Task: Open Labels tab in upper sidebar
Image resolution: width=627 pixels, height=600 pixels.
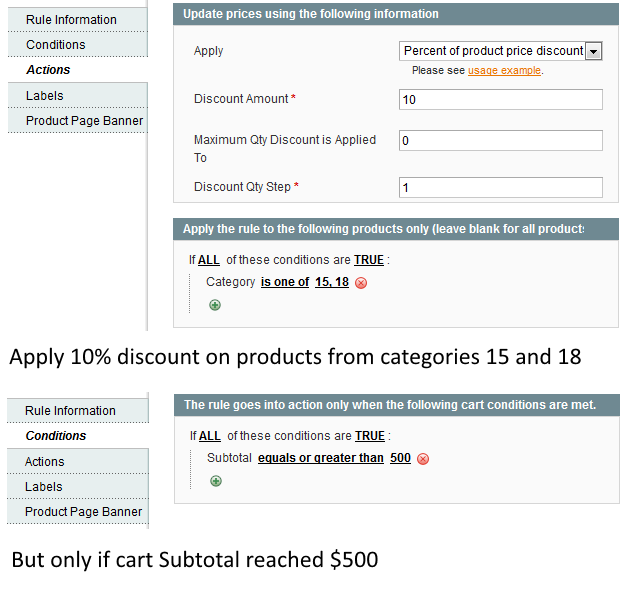Action: [45, 96]
